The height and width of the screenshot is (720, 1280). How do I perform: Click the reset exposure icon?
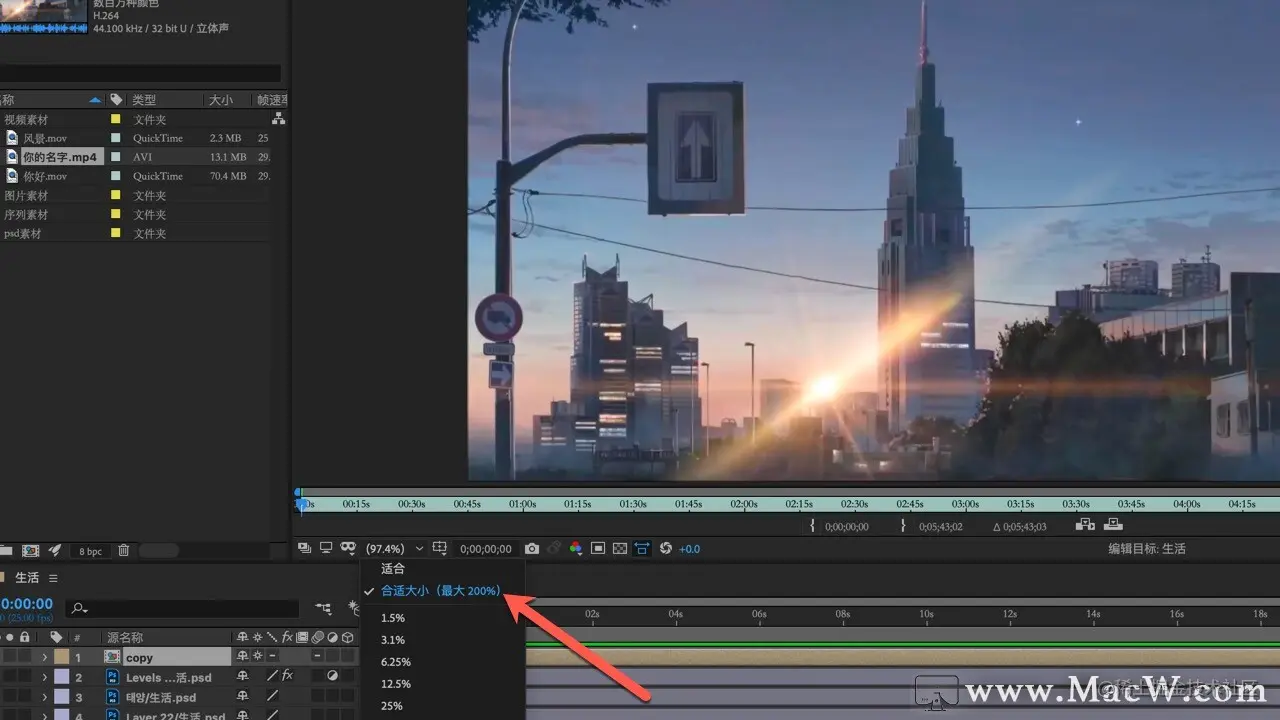[666, 548]
